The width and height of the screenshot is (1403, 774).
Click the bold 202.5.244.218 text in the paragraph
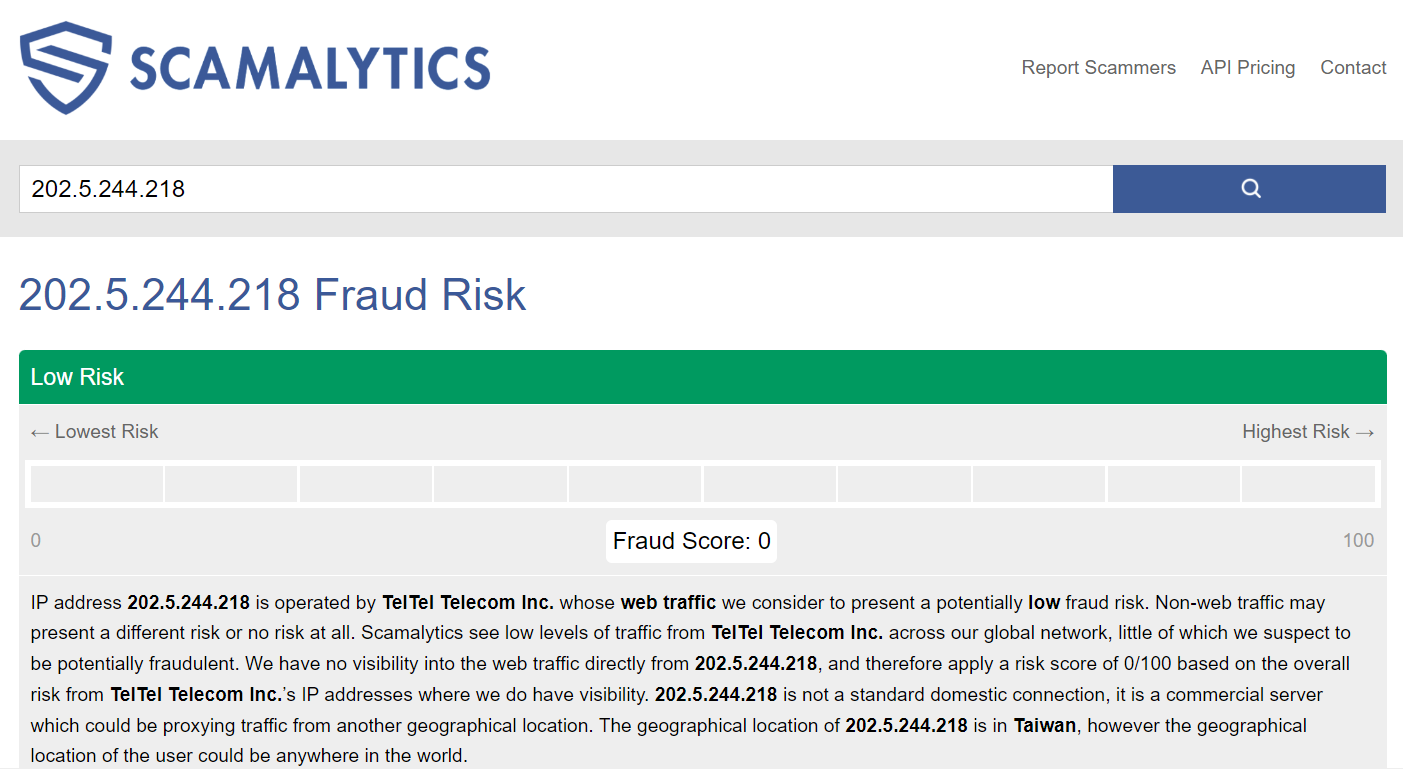(x=189, y=602)
